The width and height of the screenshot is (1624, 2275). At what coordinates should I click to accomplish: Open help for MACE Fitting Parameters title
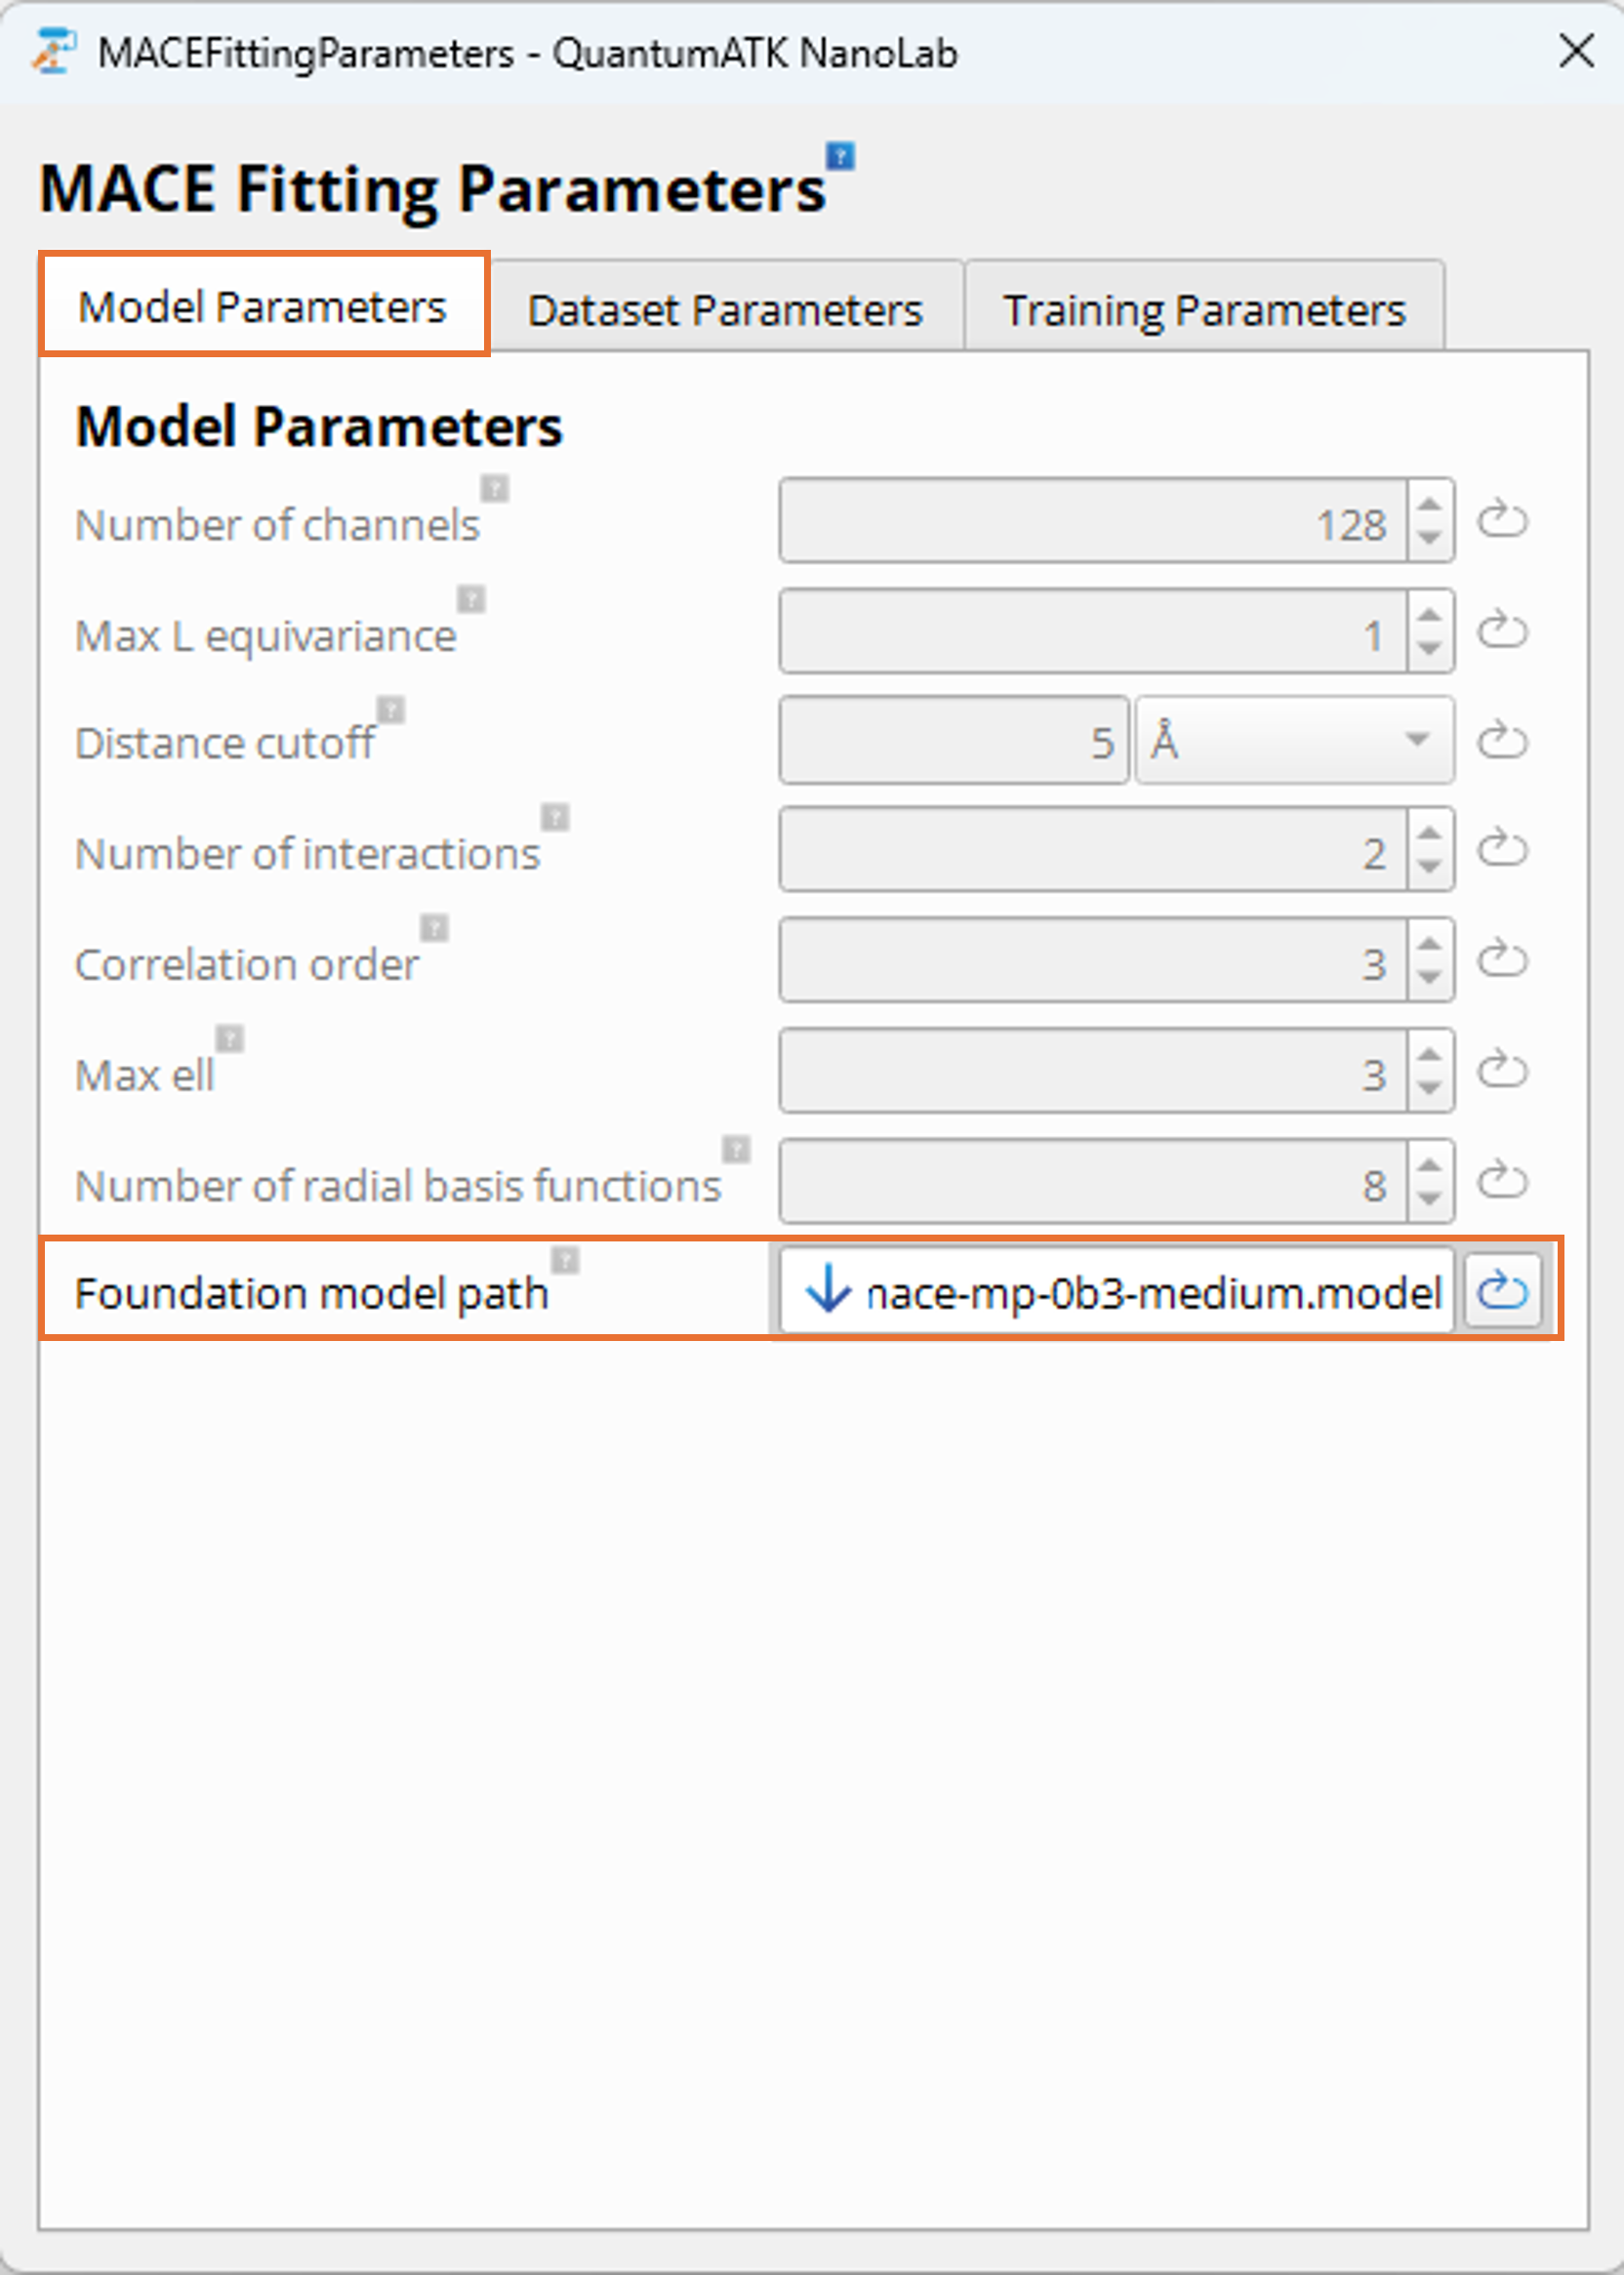pos(840,156)
